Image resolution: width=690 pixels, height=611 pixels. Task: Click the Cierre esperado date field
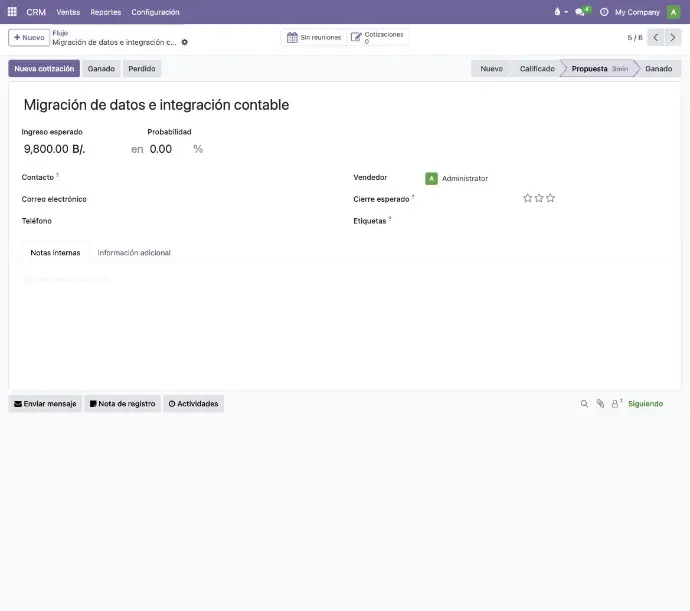point(471,199)
